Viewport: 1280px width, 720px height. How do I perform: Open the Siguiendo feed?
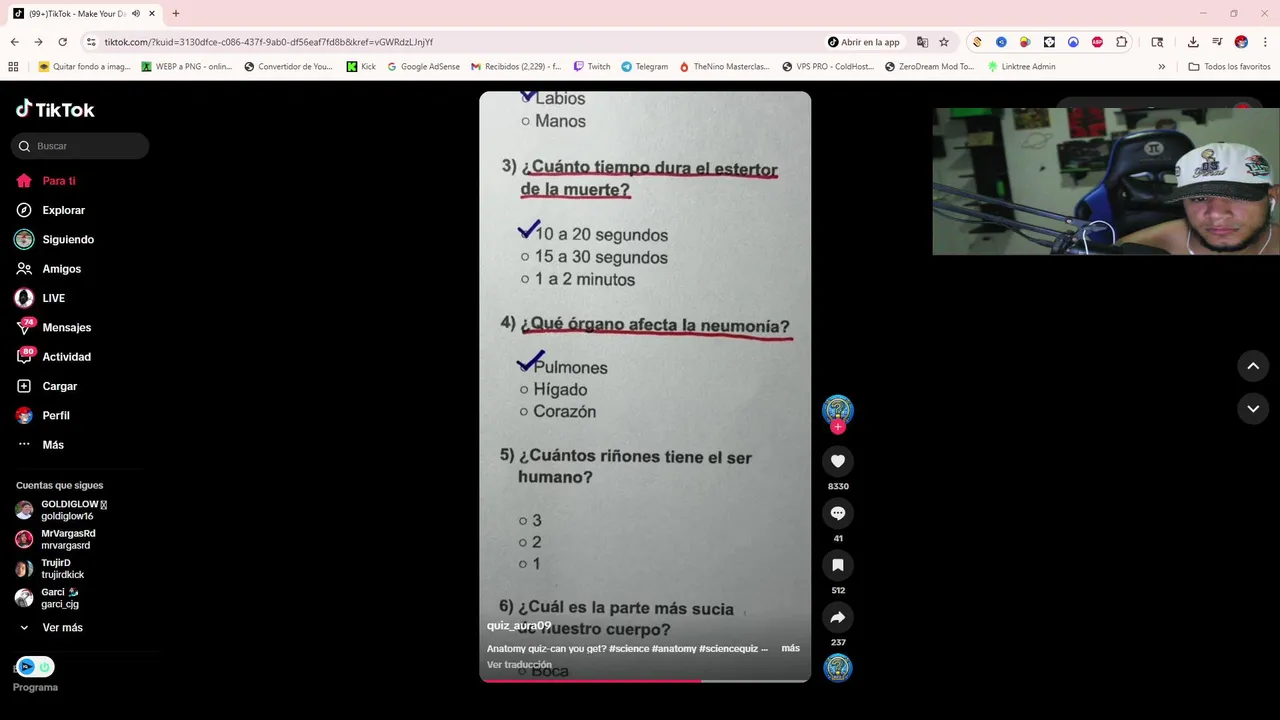pyautogui.click(x=54, y=240)
